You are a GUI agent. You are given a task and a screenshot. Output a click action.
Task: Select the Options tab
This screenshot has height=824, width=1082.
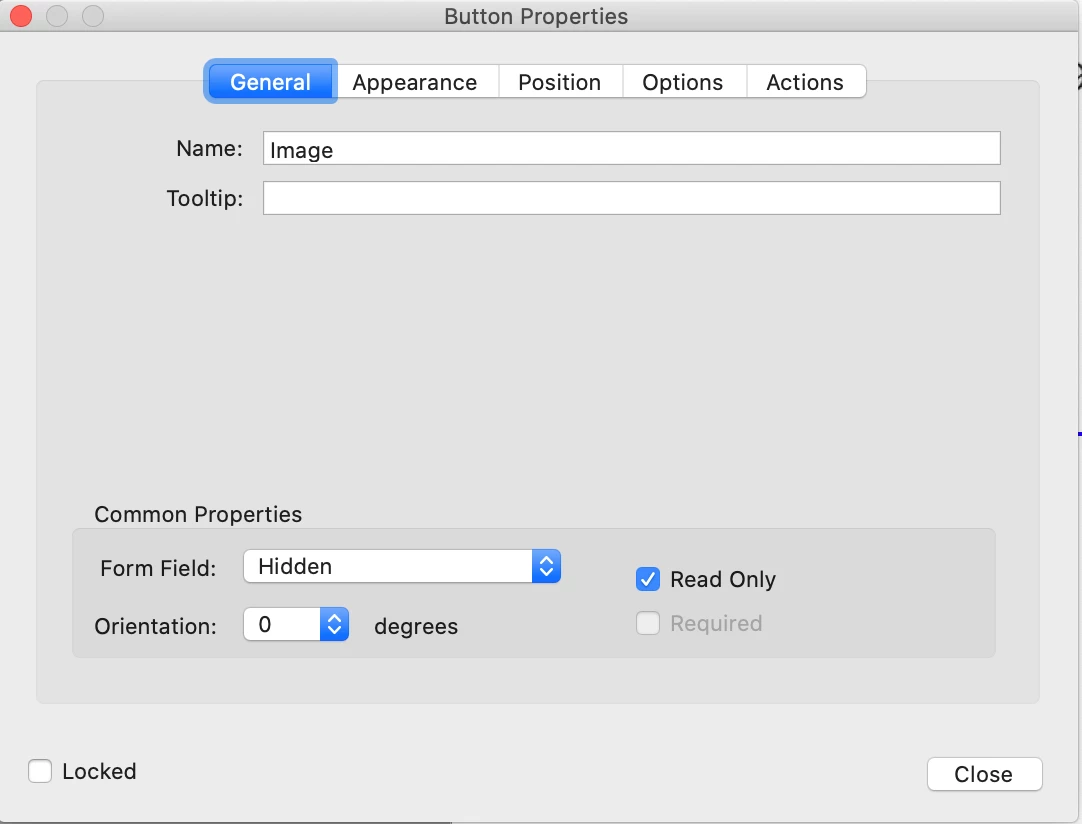[x=682, y=82]
